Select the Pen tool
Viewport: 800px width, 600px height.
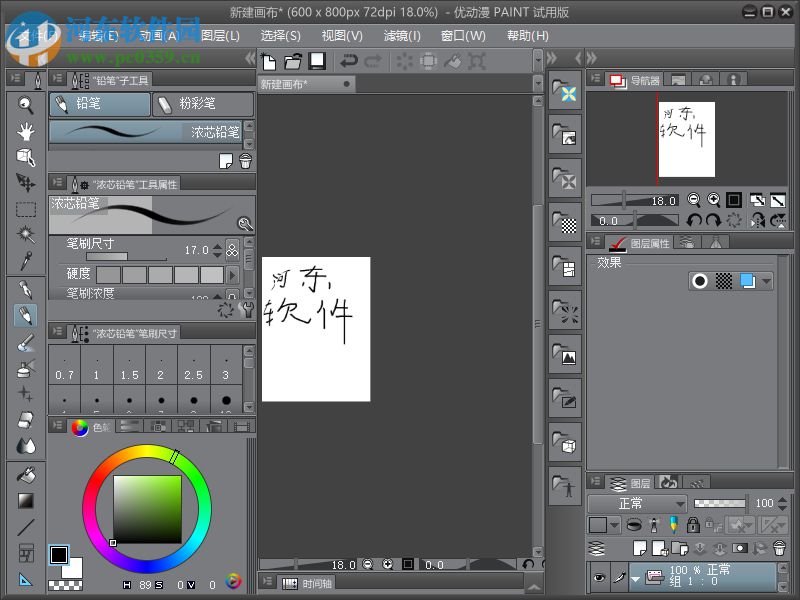pyautogui.click(x=25, y=290)
